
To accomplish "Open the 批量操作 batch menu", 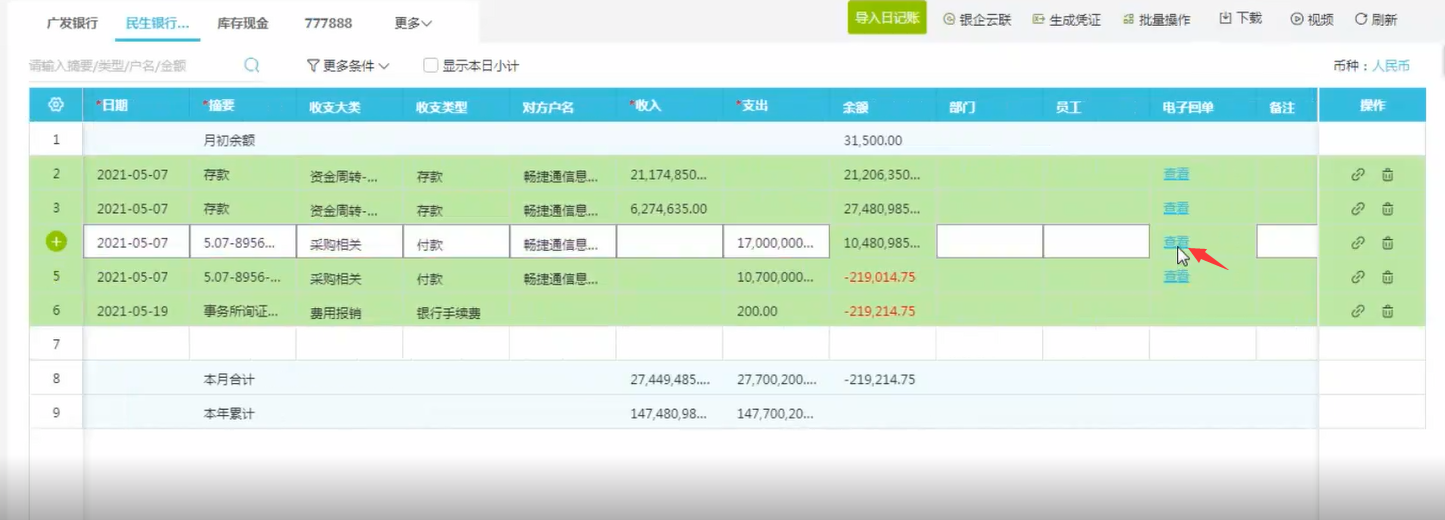I will [x=1157, y=19].
